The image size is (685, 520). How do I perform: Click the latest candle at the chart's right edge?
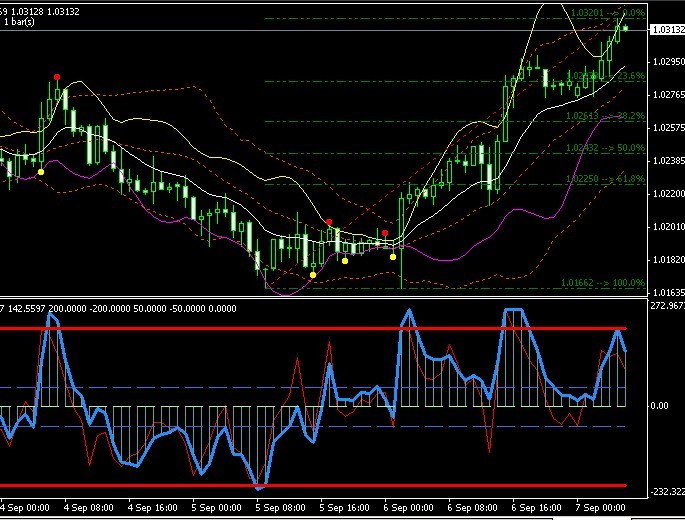[x=626, y=28]
